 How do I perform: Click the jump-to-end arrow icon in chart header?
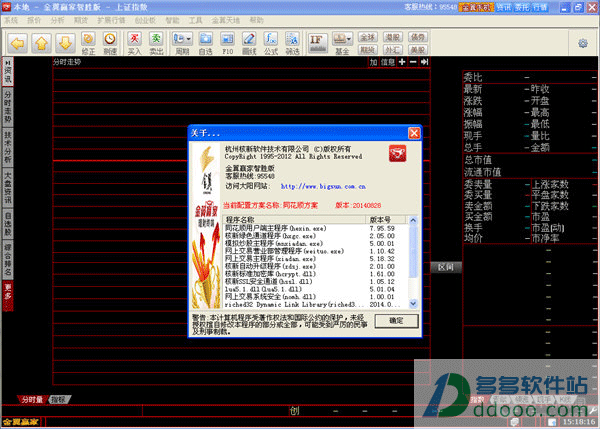click(x=424, y=62)
